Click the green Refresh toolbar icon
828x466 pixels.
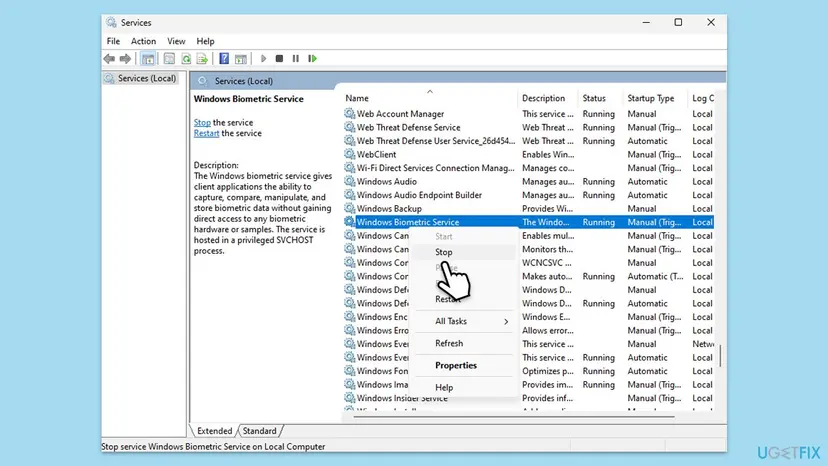(x=186, y=59)
